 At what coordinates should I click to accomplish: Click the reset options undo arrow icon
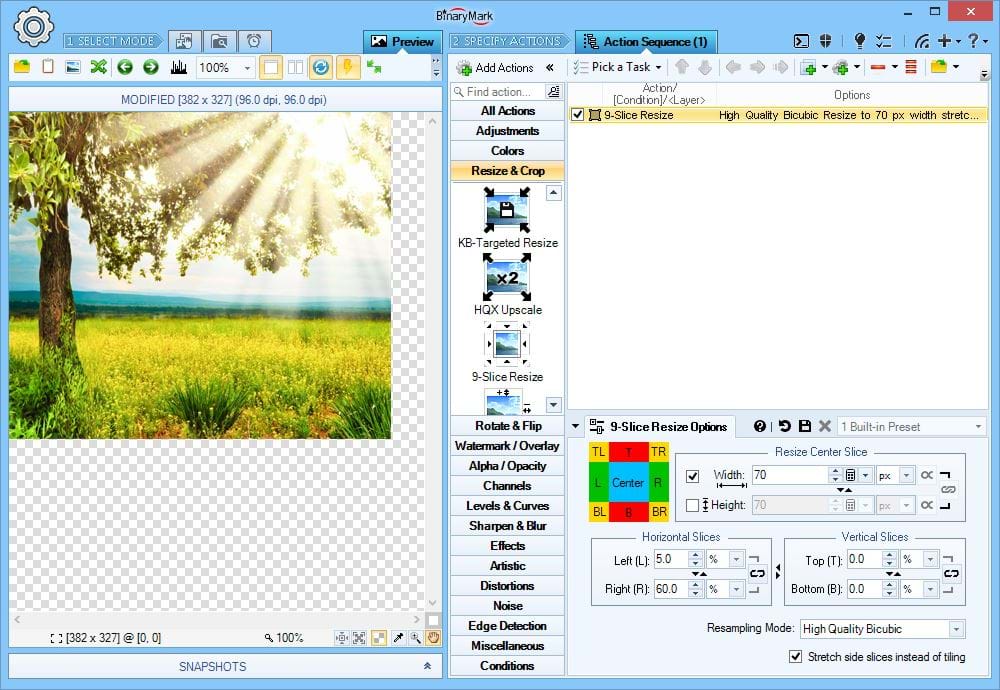[785, 426]
